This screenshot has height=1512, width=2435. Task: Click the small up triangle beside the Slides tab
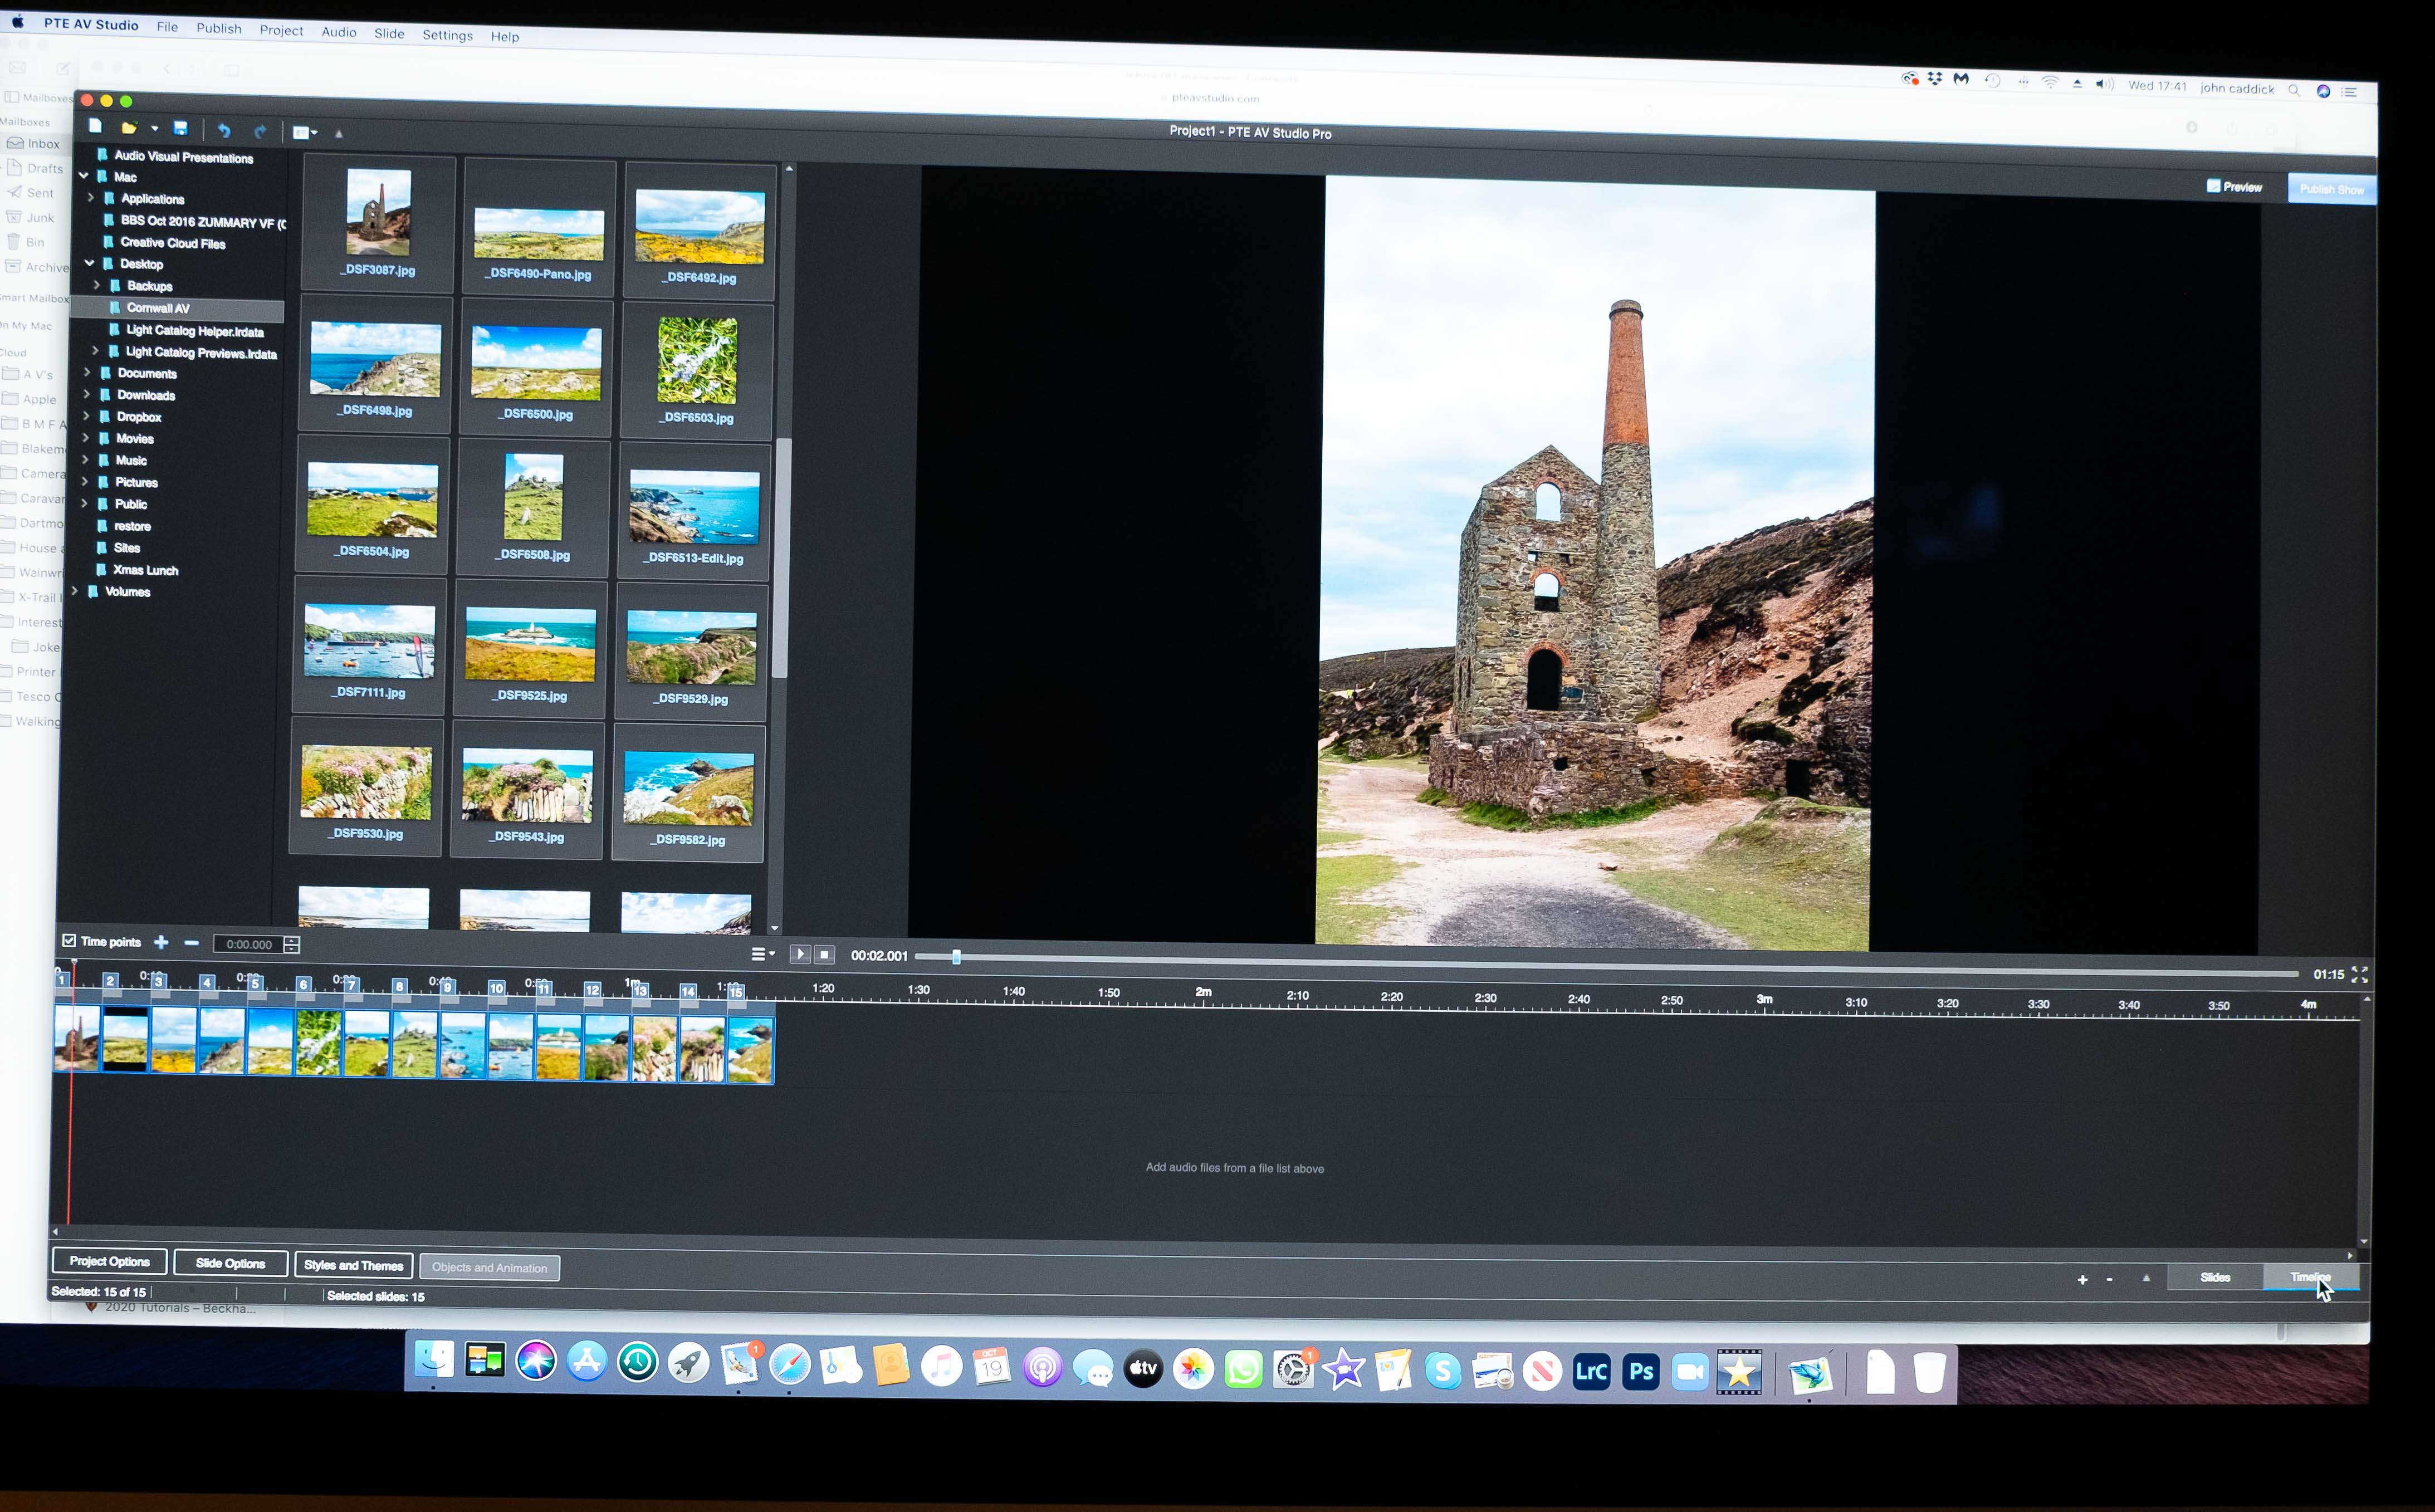2146,1278
